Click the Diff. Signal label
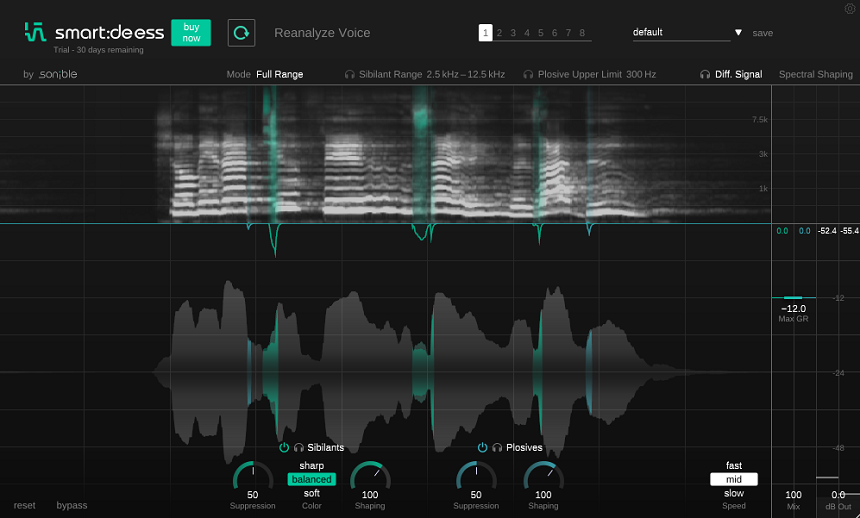The width and height of the screenshot is (860, 518). click(738, 74)
